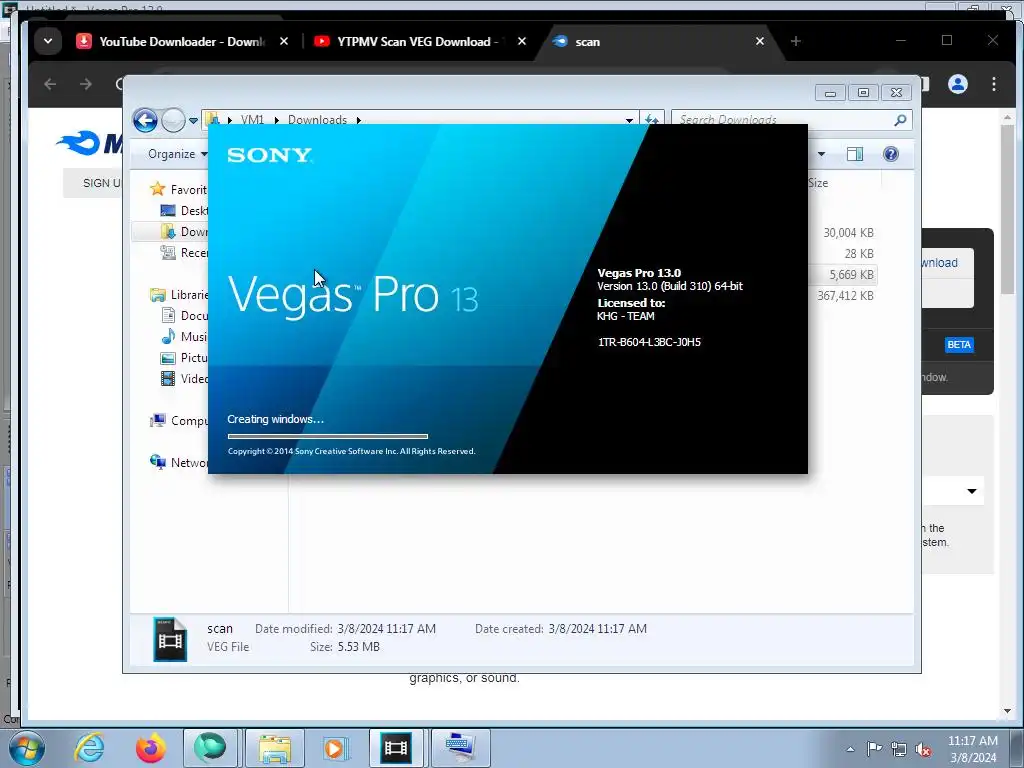The width and height of the screenshot is (1024, 768).
Task: Show hidden system tray icons
Action: coord(850,749)
